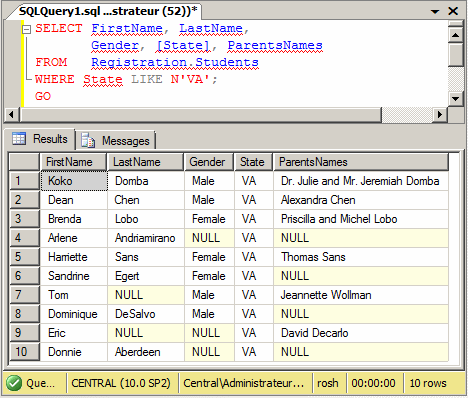Select the LastName column header
Viewport: 468px width, 398px height.
point(145,162)
